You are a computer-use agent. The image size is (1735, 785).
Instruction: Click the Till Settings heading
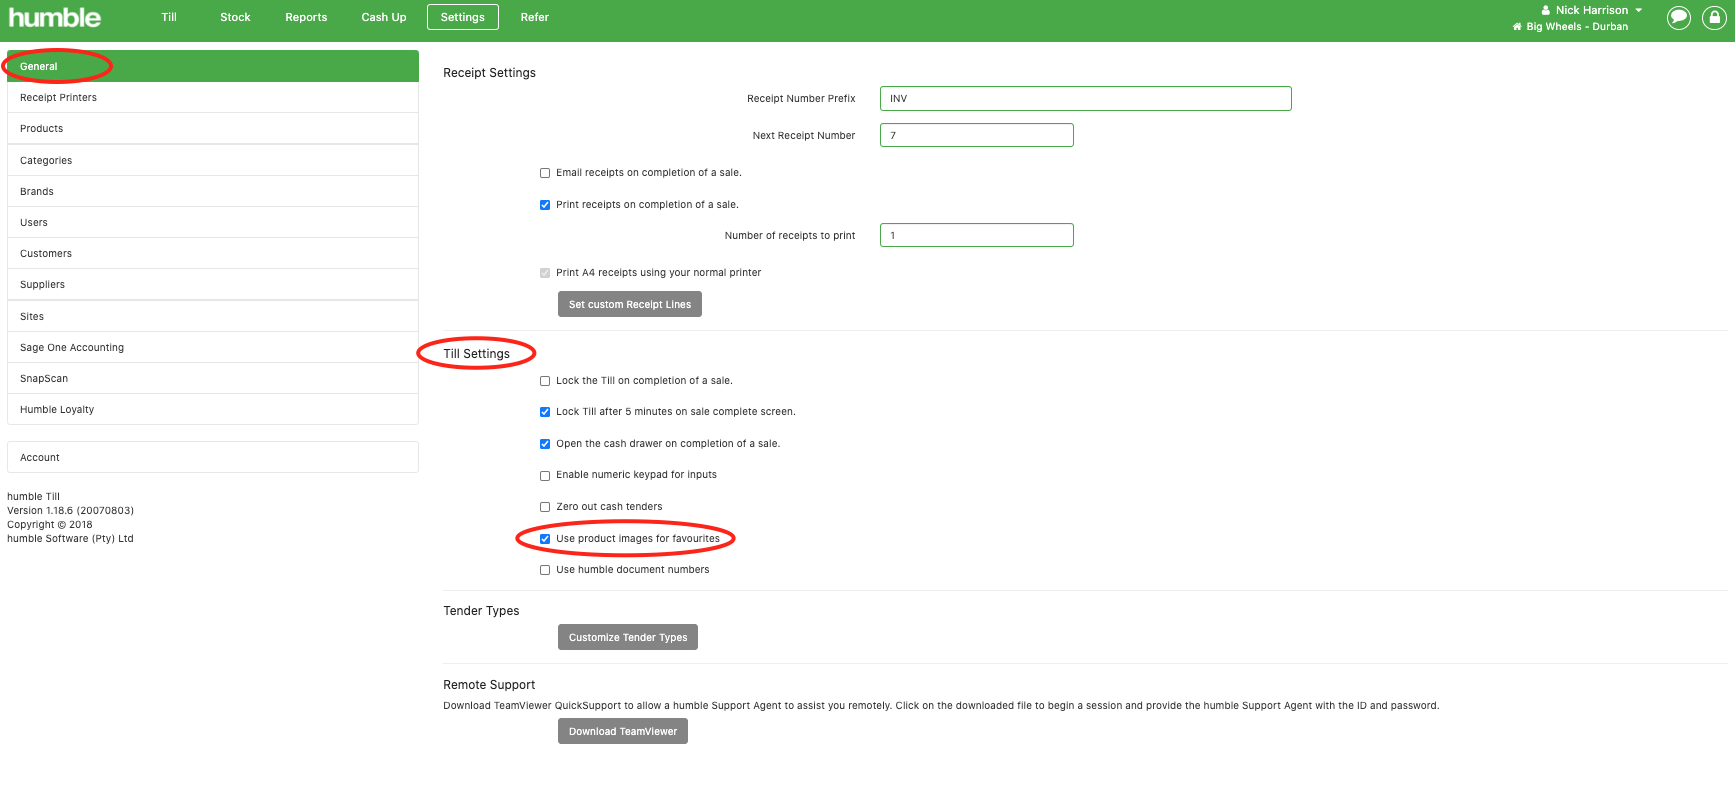[476, 354]
